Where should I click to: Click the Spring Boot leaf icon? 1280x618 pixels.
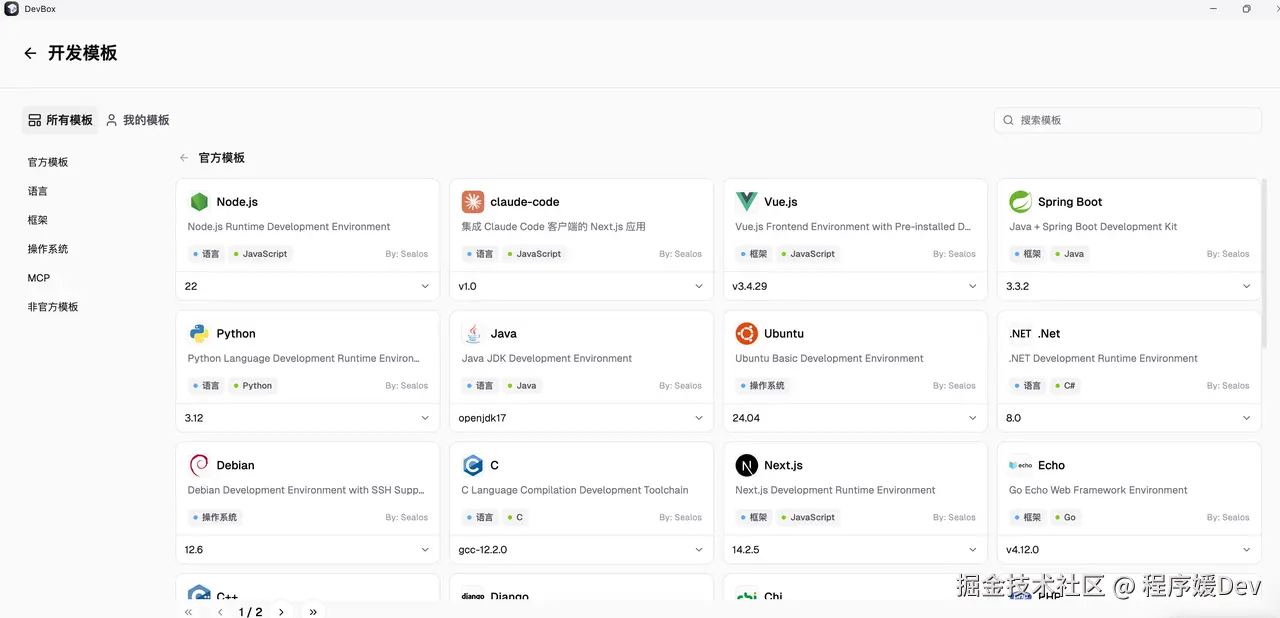(x=1020, y=202)
